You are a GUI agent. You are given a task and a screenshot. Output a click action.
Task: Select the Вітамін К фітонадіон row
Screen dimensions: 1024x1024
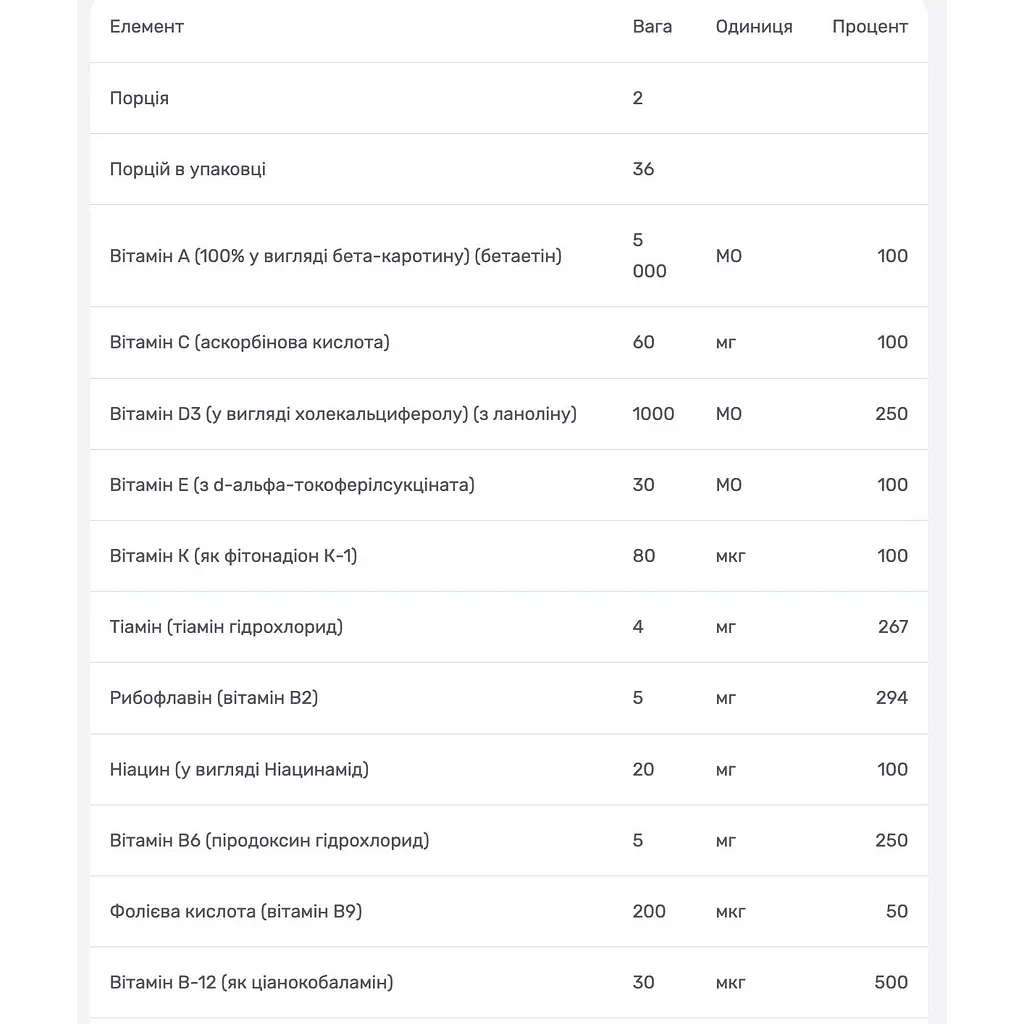[509, 556]
